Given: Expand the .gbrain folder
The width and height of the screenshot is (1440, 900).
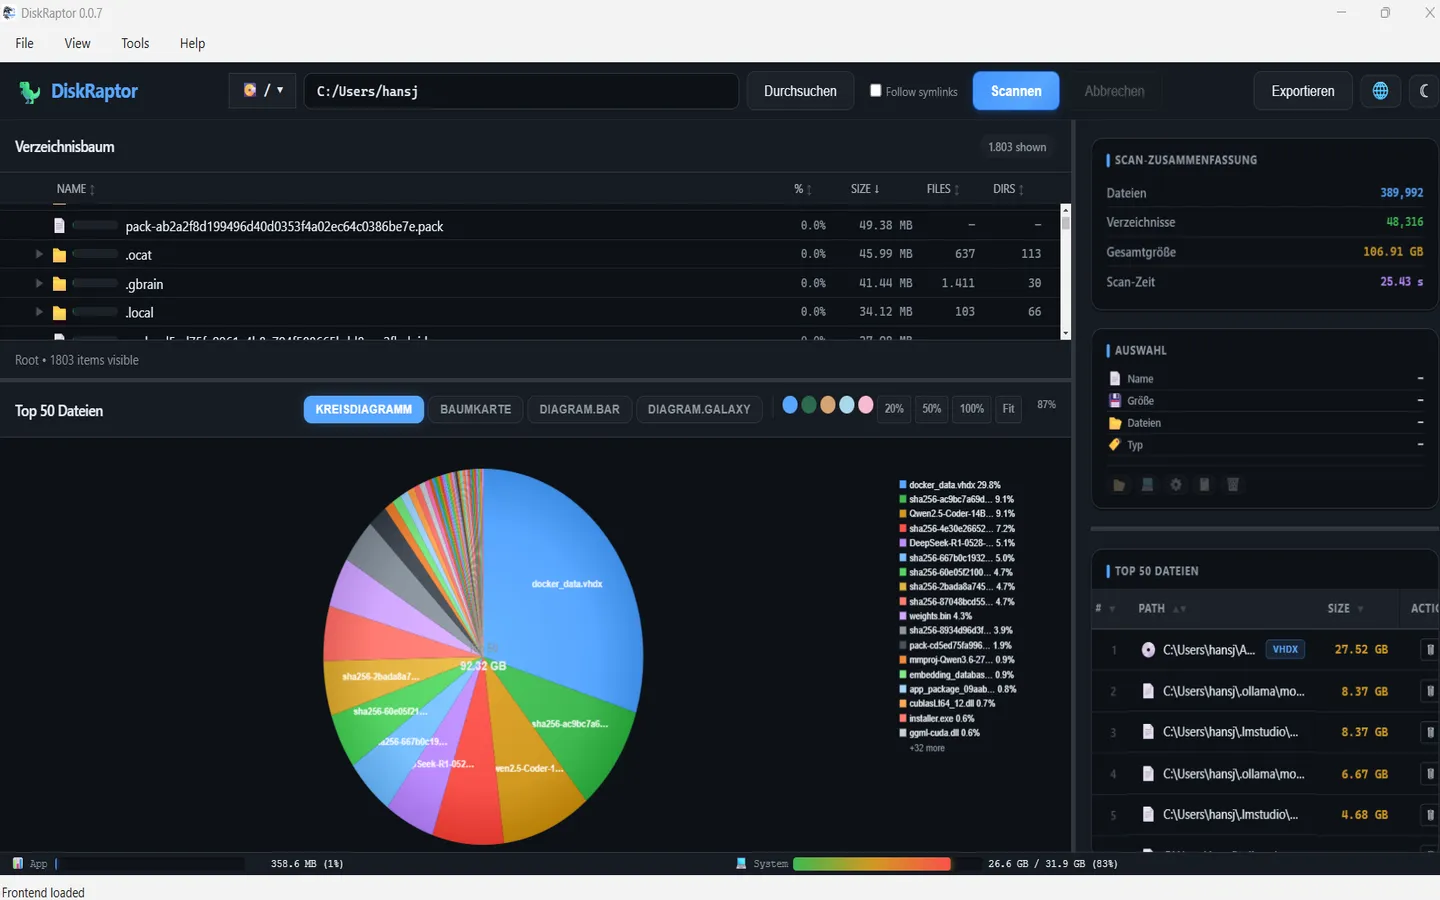Looking at the screenshot, I should coord(39,284).
